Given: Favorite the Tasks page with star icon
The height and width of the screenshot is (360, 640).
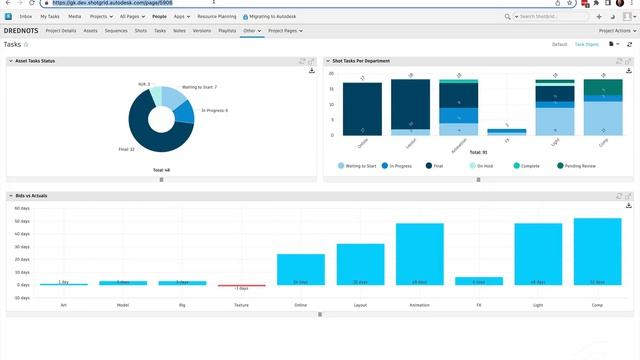Looking at the screenshot, I should tap(26, 44).
